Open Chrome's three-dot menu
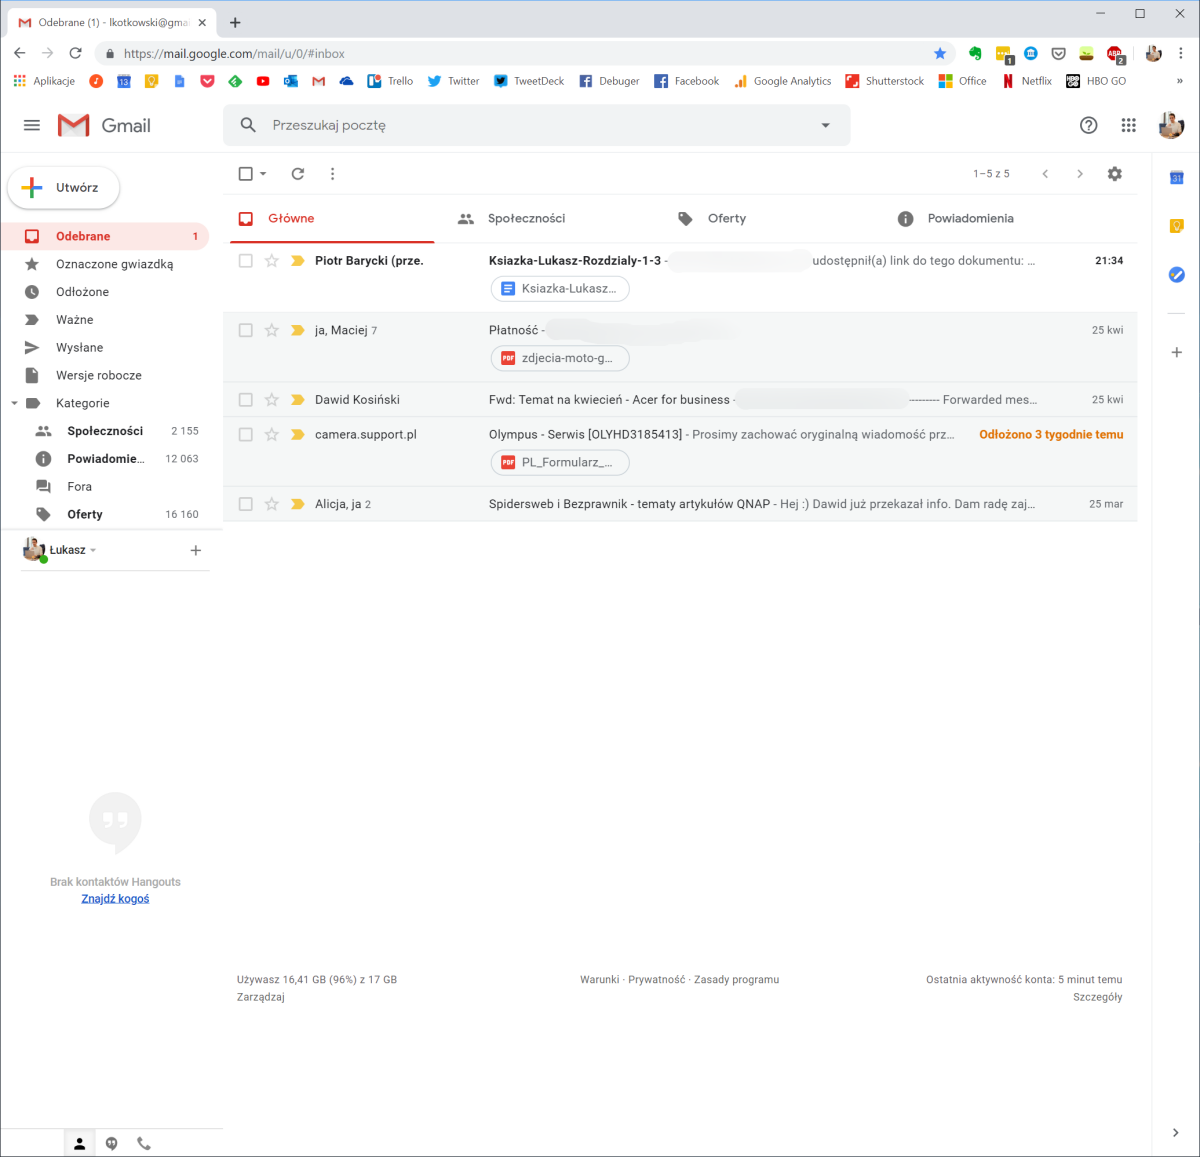 point(1181,53)
